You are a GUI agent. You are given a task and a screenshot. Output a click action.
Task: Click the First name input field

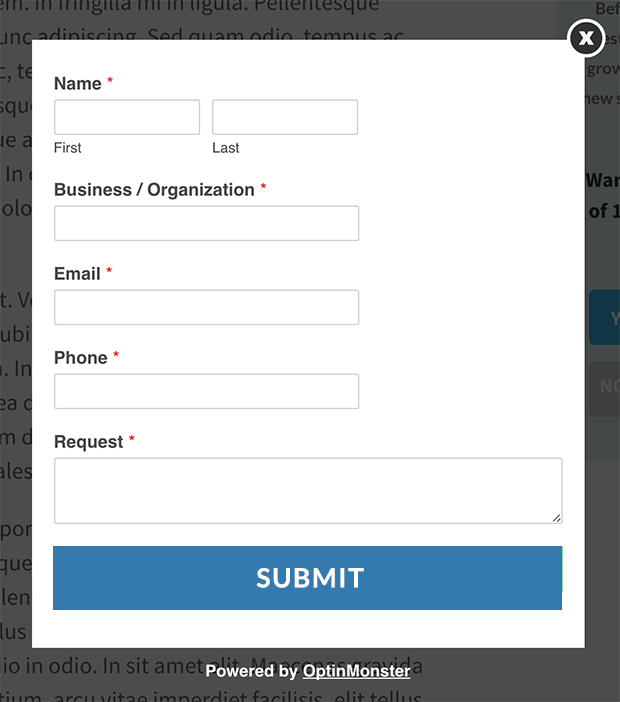coord(127,117)
